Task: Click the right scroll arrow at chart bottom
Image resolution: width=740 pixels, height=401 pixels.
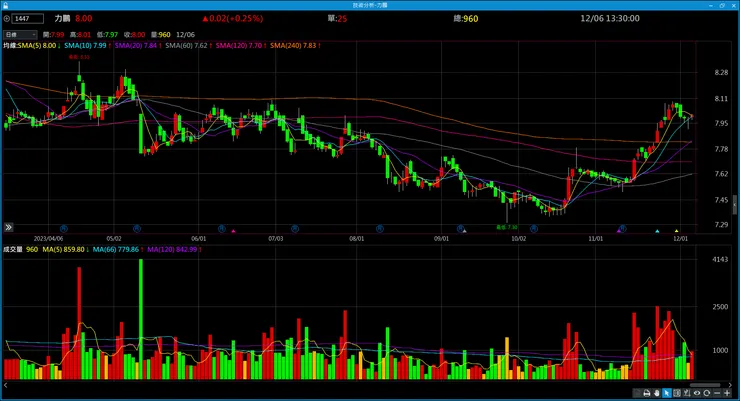Action: pyautogui.click(x=730, y=385)
